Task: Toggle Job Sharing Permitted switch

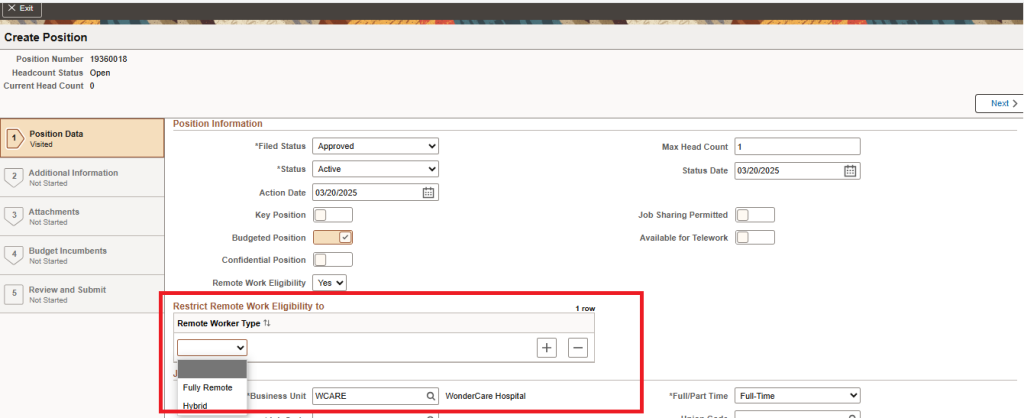Action: pyautogui.click(x=754, y=215)
